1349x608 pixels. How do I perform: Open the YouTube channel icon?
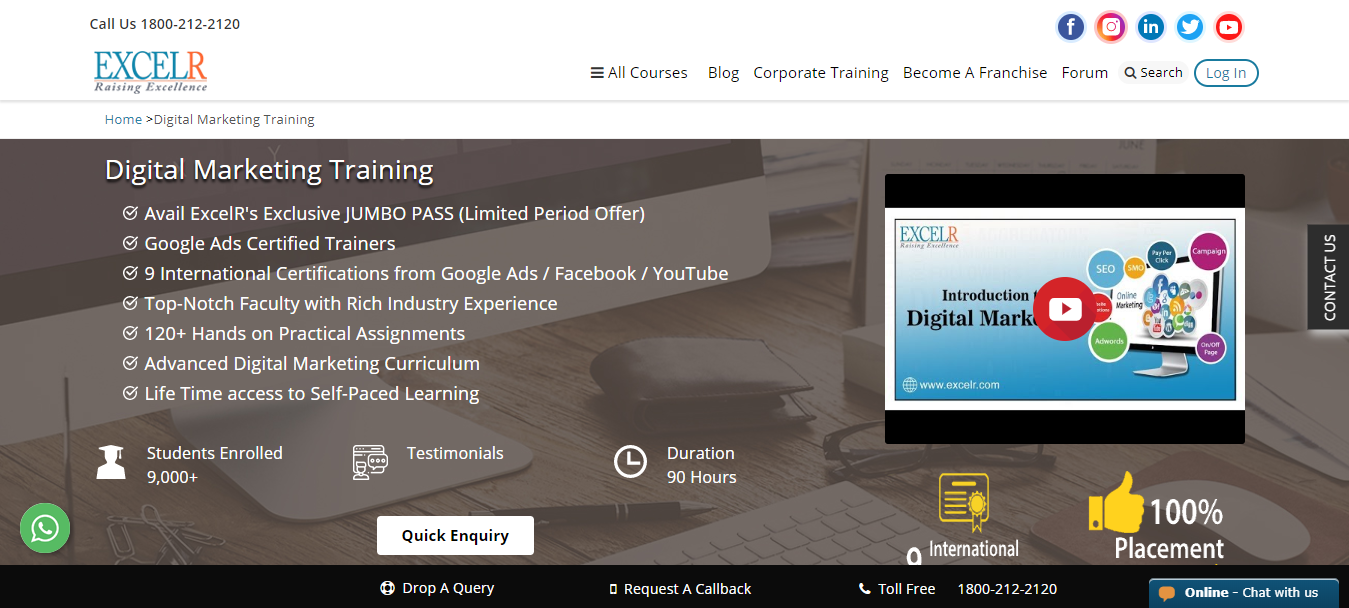tap(1228, 27)
